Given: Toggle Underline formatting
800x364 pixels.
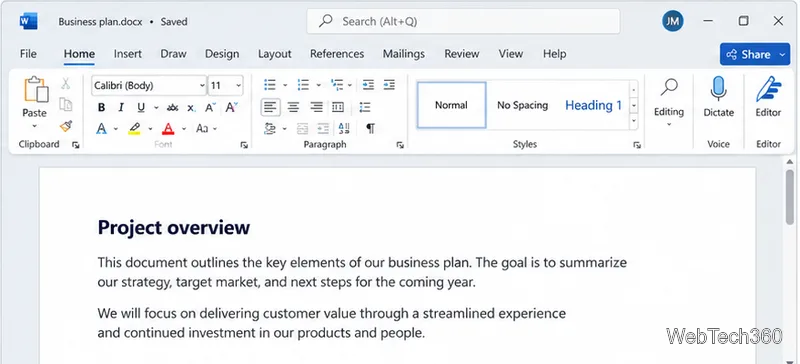Looking at the screenshot, I should click(141, 108).
